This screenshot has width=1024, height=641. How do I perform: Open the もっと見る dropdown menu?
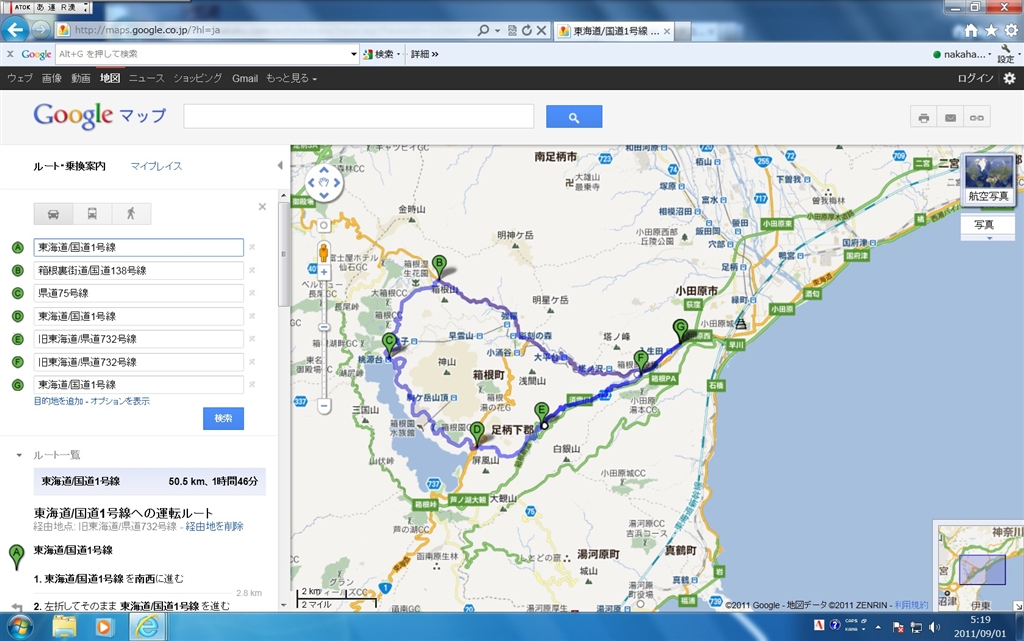[291, 78]
